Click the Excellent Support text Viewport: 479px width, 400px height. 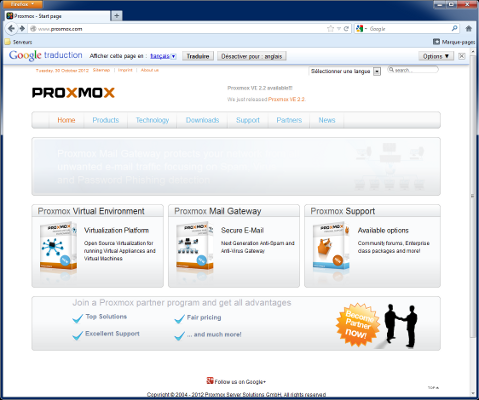[112, 333]
